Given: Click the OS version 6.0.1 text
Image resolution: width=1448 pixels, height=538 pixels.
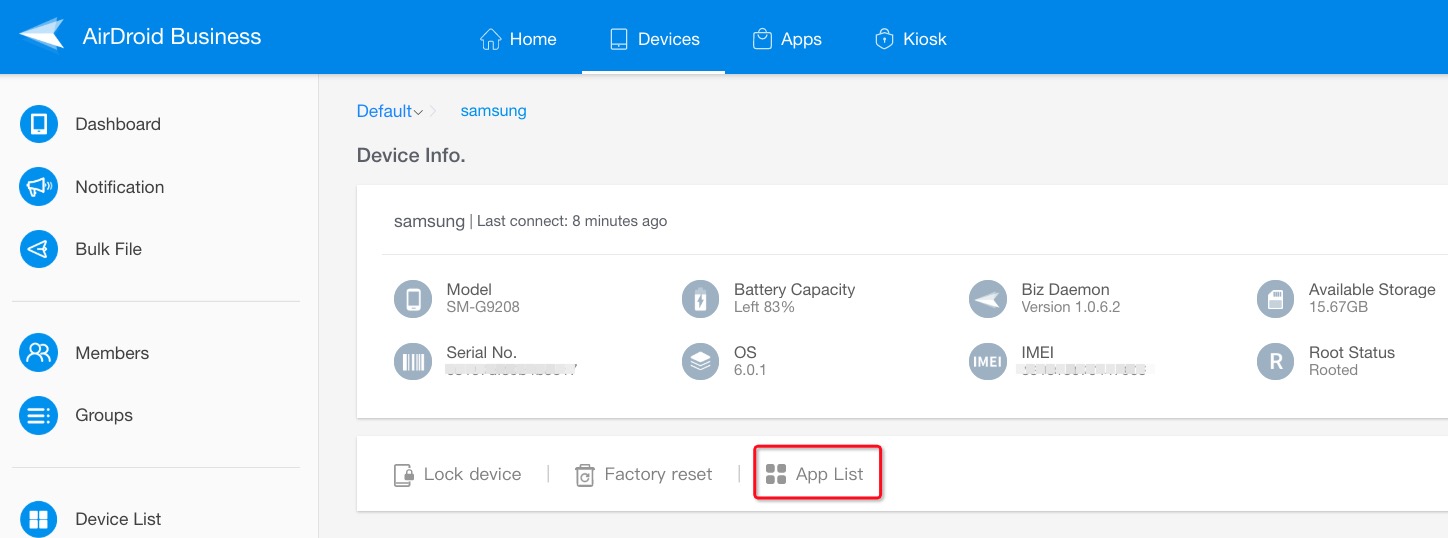Looking at the screenshot, I should [x=750, y=370].
